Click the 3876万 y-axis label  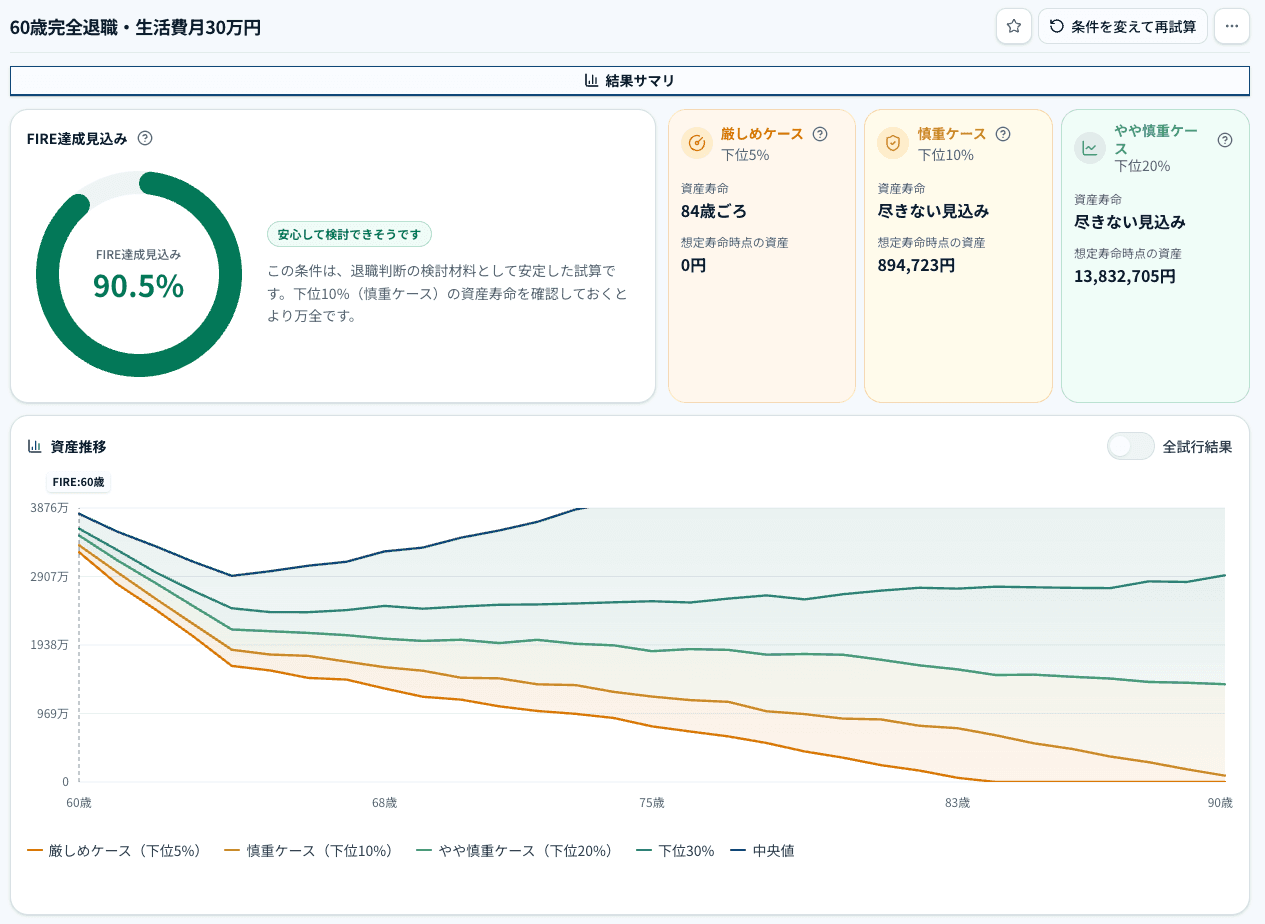pos(51,508)
